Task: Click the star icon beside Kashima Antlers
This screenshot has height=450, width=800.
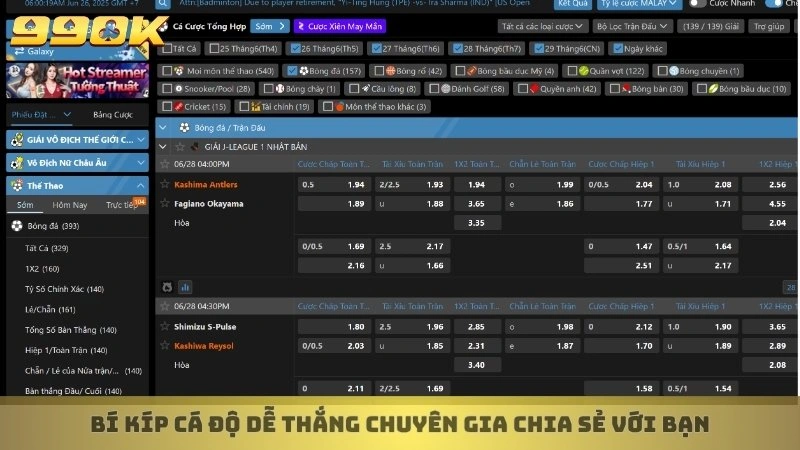Action: tap(166, 185)
